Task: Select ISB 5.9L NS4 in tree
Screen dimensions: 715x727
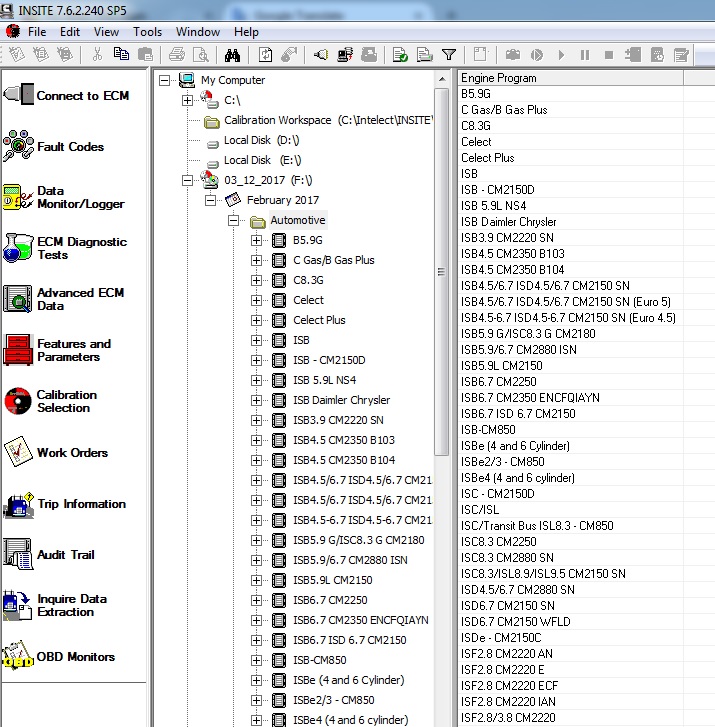Action: click(x=325, y=380)
